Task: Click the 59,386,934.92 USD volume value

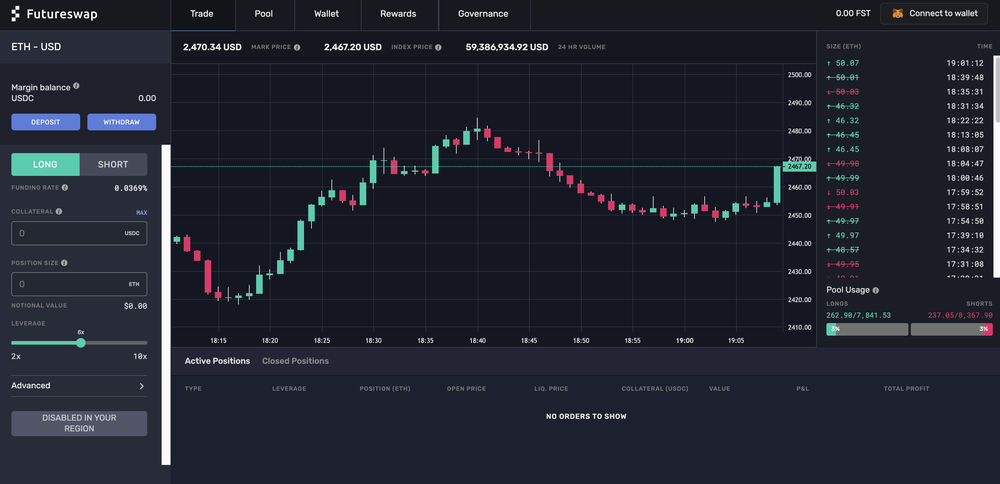Action: pyautogui.click(x=507, y=47)
